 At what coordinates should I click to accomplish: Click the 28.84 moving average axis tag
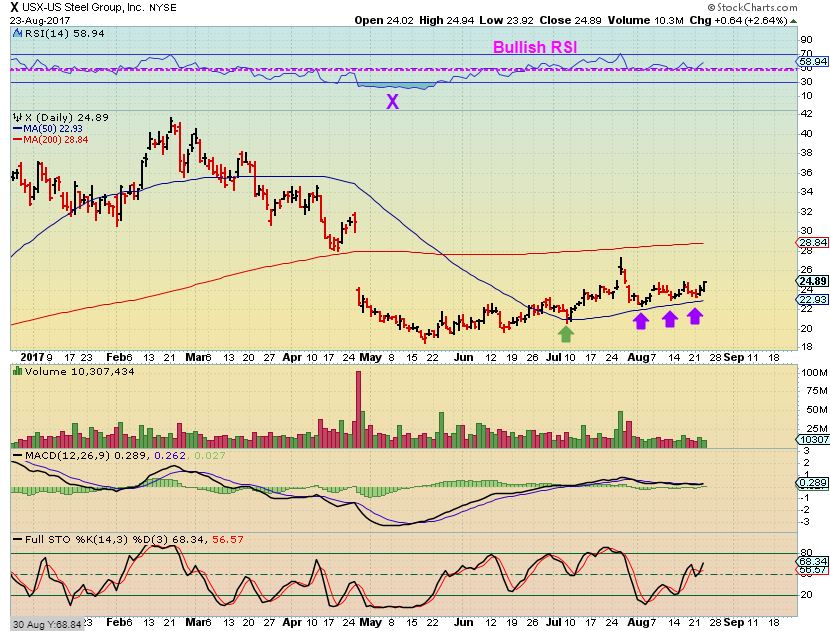pyautogui.click(x=813, y=242)
